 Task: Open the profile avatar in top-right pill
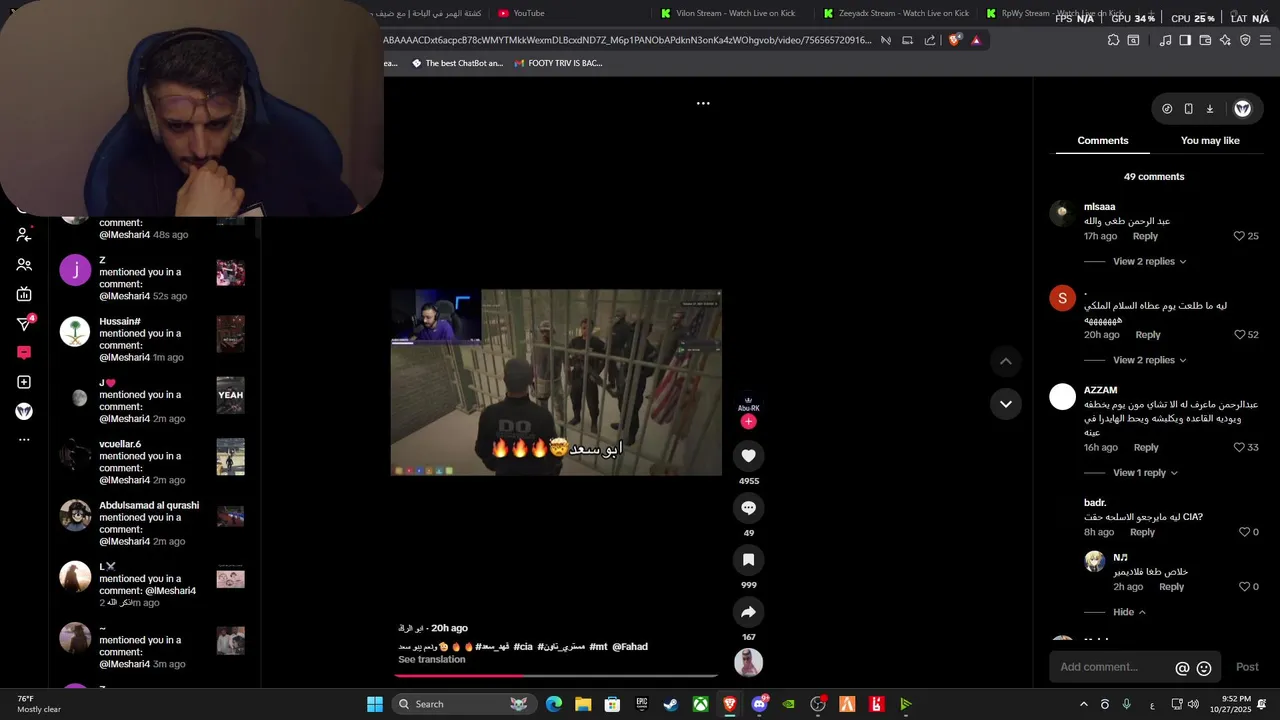pos(1242,109)
